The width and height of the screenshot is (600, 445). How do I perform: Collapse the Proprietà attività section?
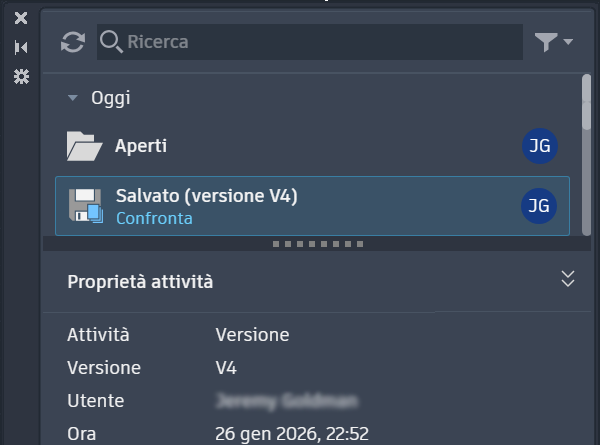568,279
